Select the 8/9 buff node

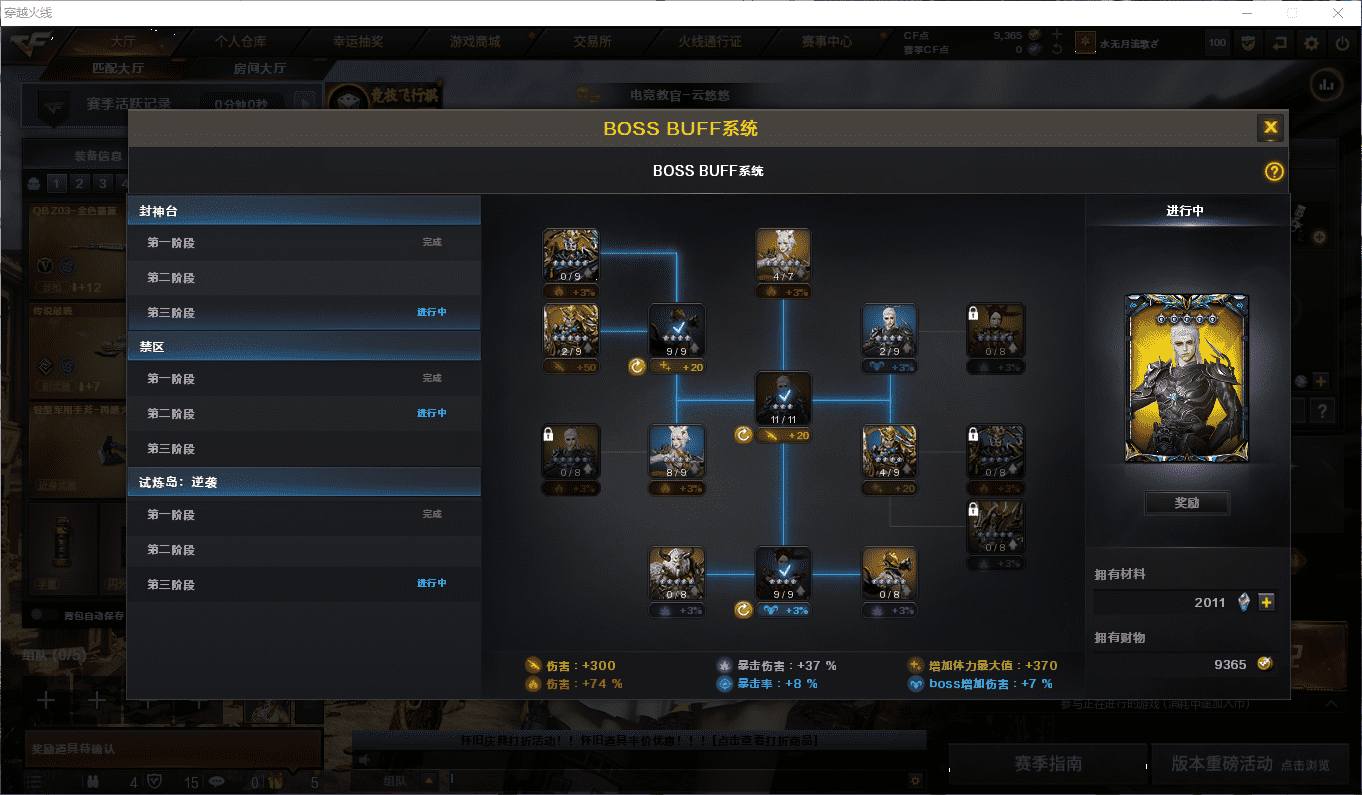coord(677,453)
